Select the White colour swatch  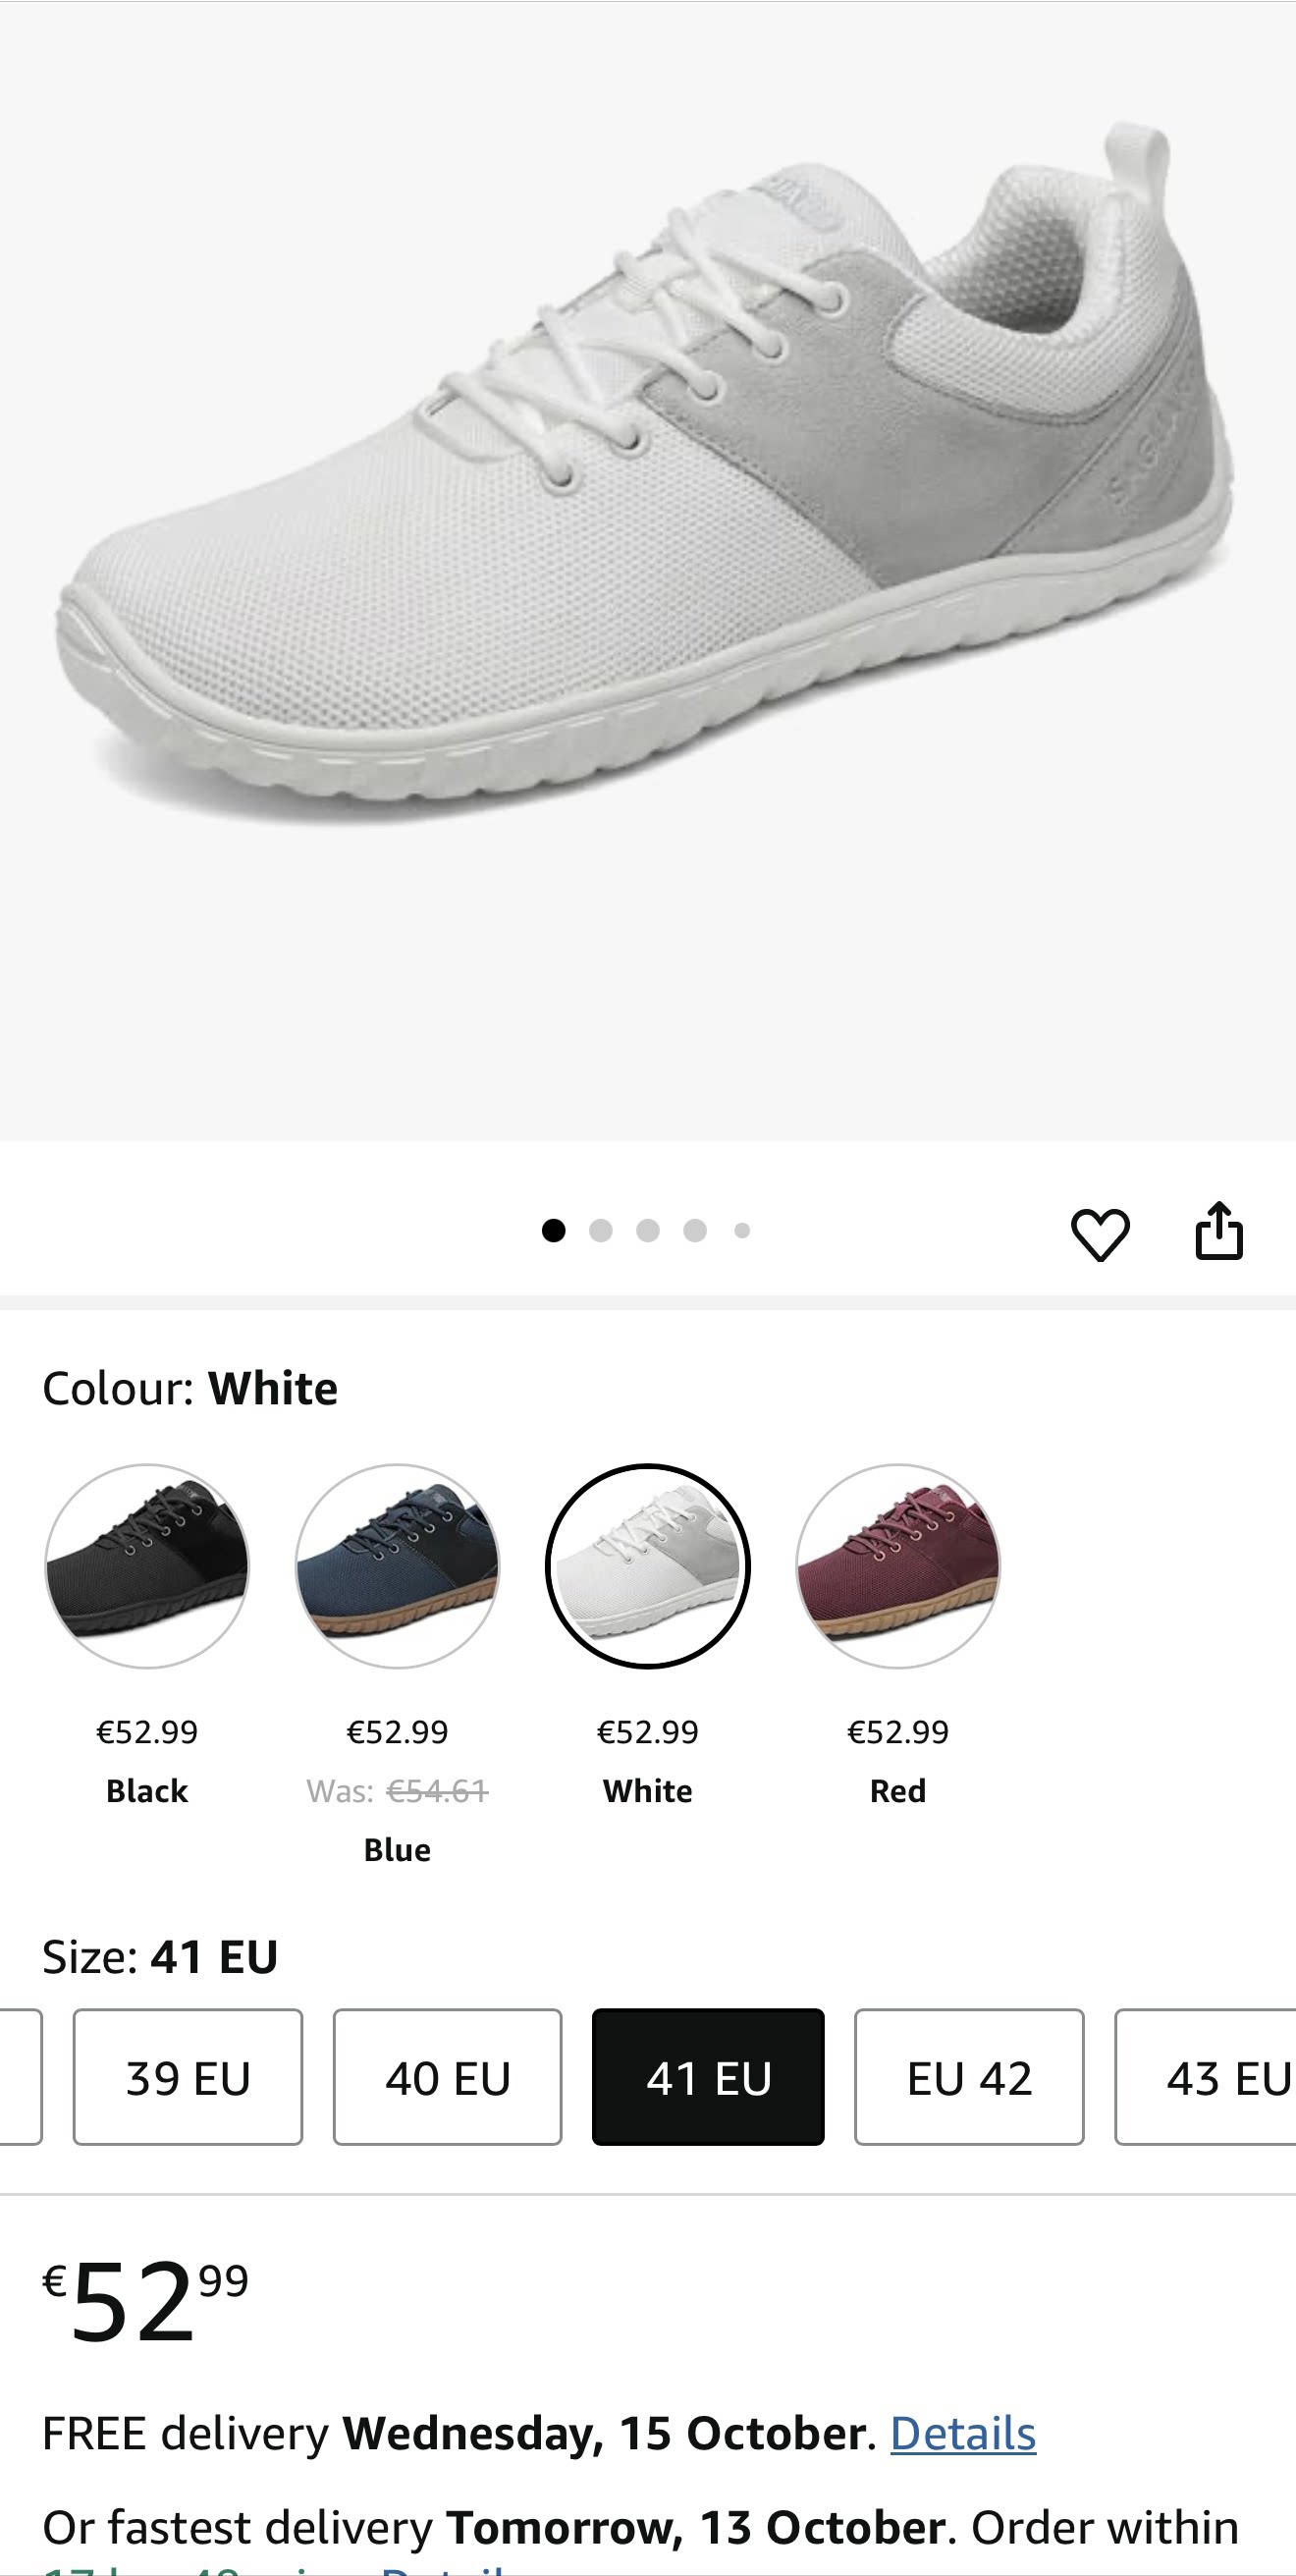647,1566
